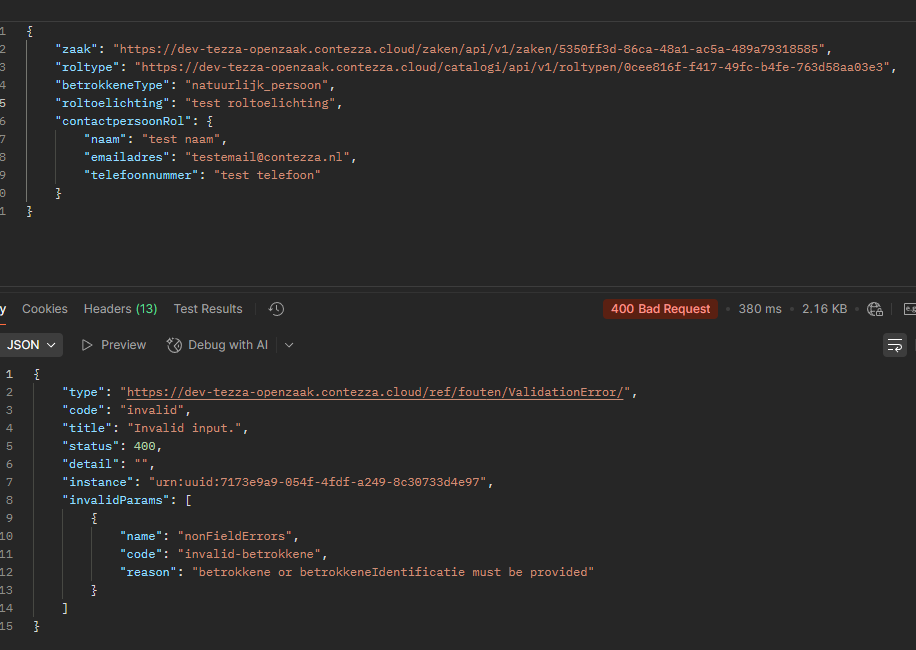
Task: Switch to the Cookies tab
Action: 45,309
